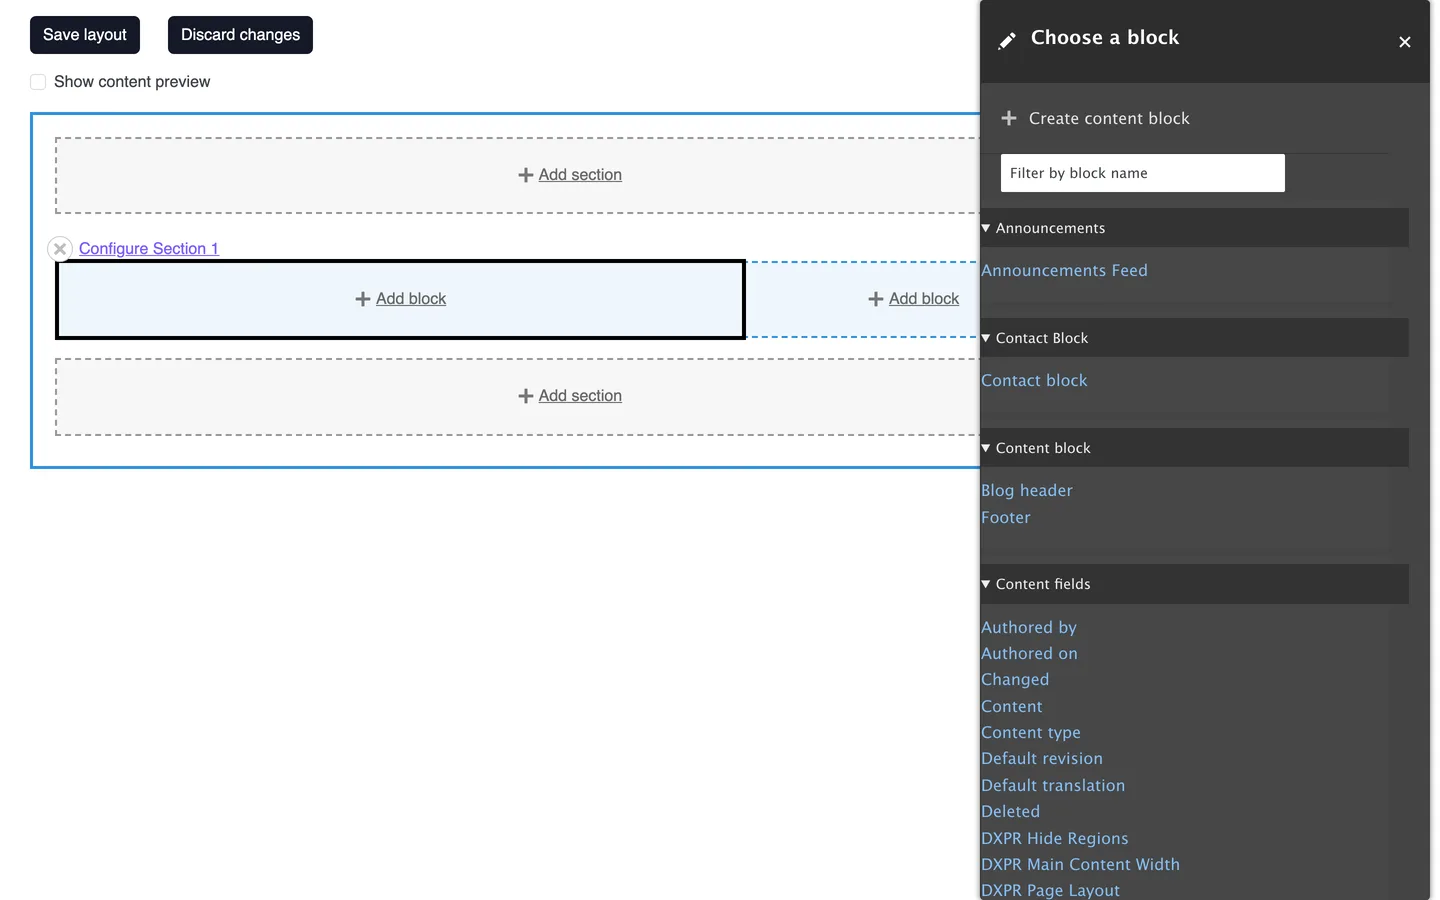
Task: Click the plus icon next to Create content block
Action: pos(1009,118)
